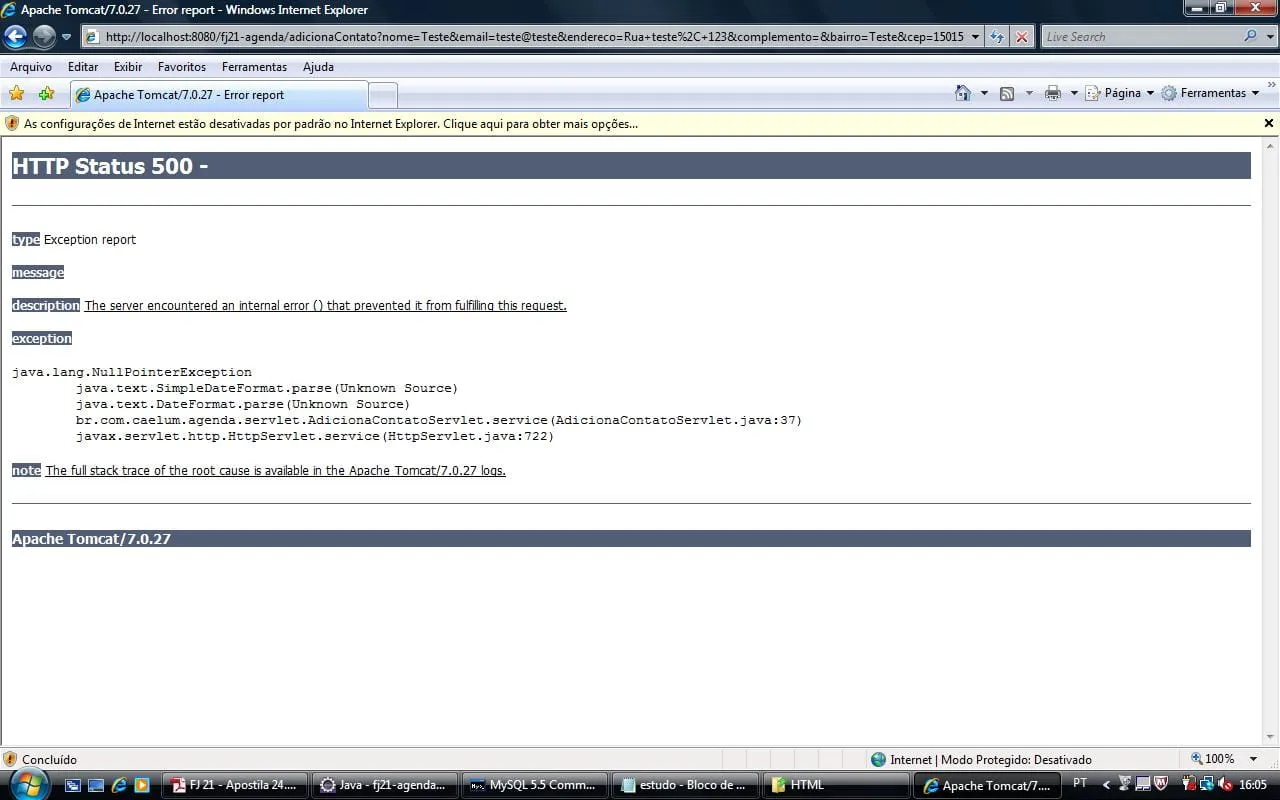Click the vertical scrollbar up arrow
The height and width of the screenshot is (800, 1280).
click(1270, 146)
